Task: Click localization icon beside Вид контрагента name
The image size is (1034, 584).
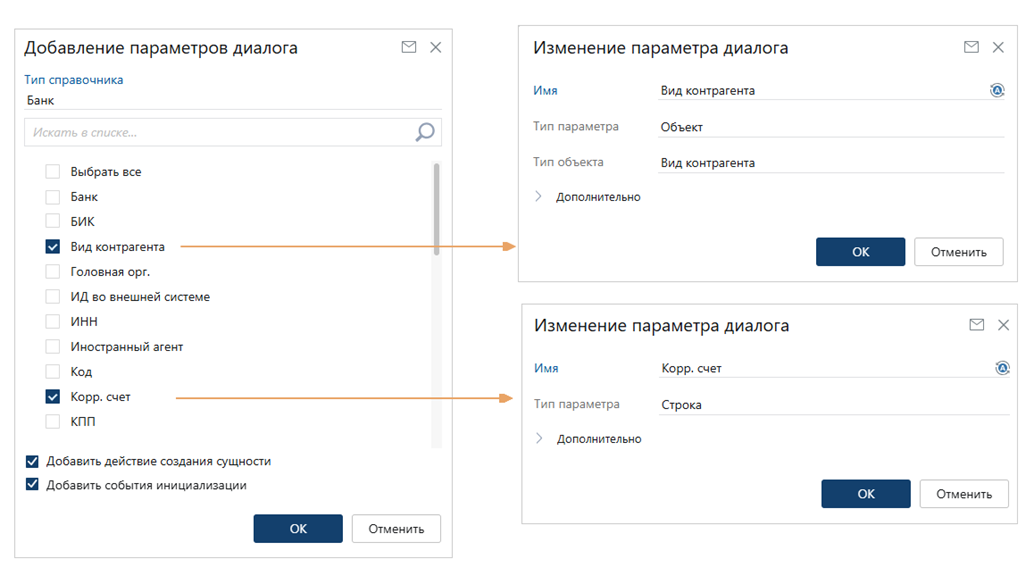Action: 997,90
